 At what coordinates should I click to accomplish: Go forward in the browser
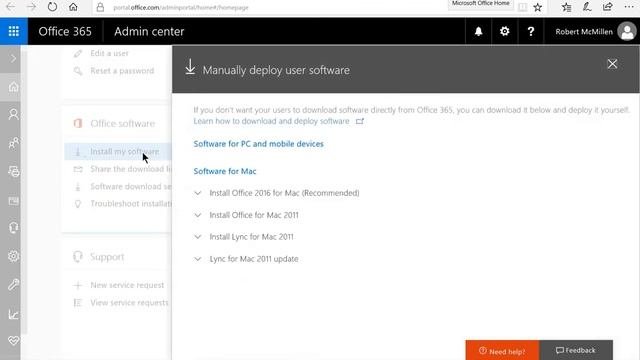coord(31,7)
